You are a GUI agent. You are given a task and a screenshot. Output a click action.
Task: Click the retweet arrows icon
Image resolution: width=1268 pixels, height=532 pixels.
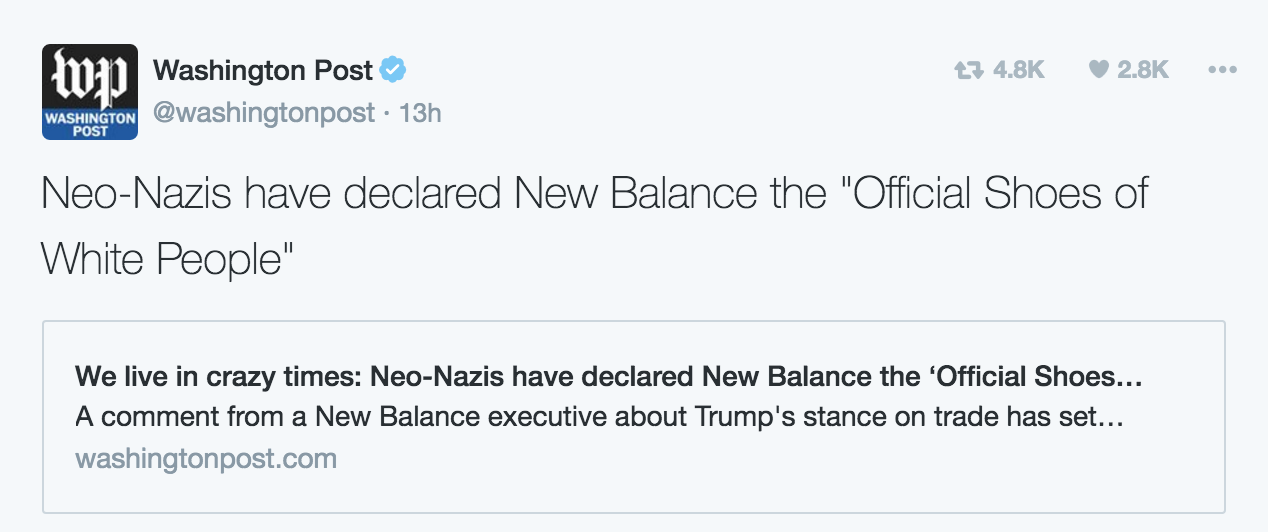[x=967, y=70]
